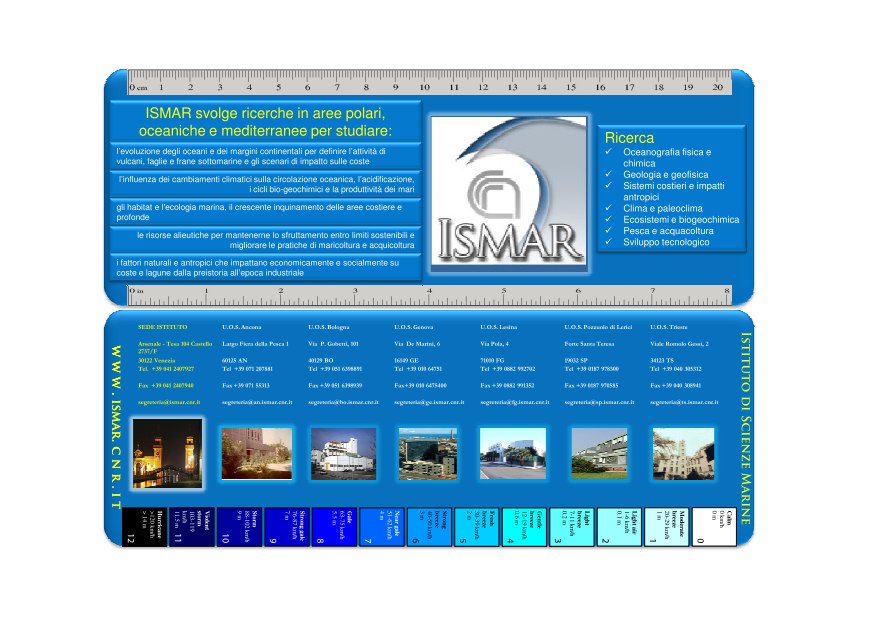Select 'Ecosistemi e biogeochimica' list item
This screenshot has height=620, width=877.
pyautogui.click(x=681, y=220)
